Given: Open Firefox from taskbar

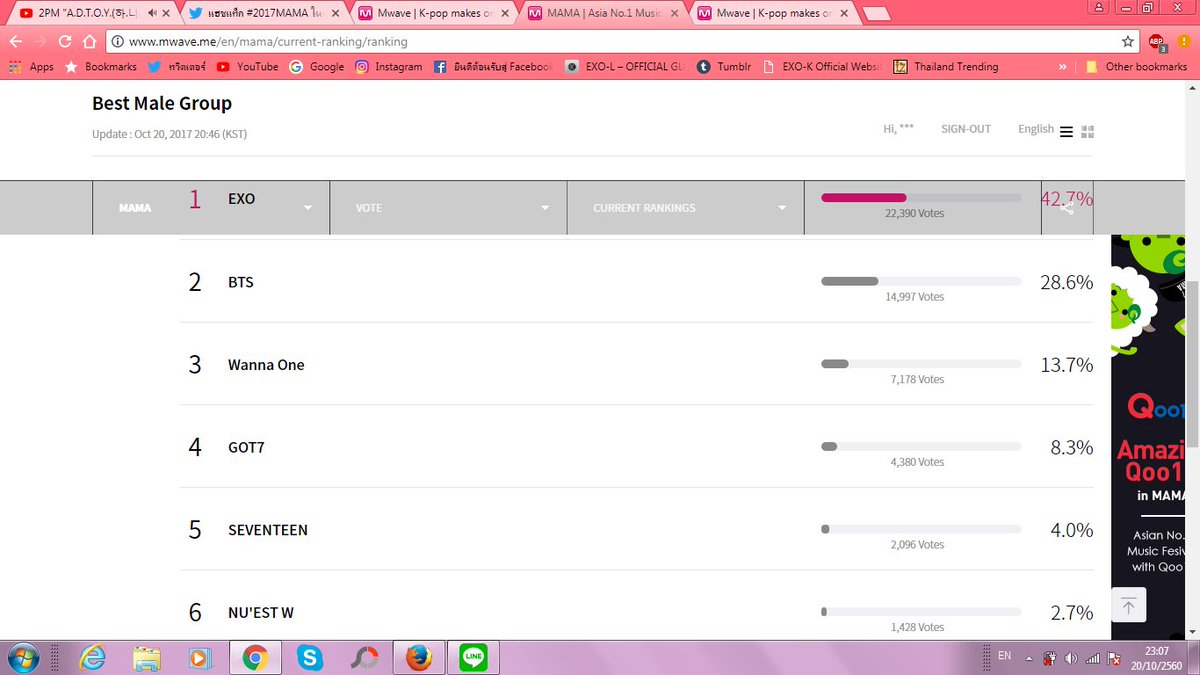Looking at the screenshot, I should [x=418, y=657].
